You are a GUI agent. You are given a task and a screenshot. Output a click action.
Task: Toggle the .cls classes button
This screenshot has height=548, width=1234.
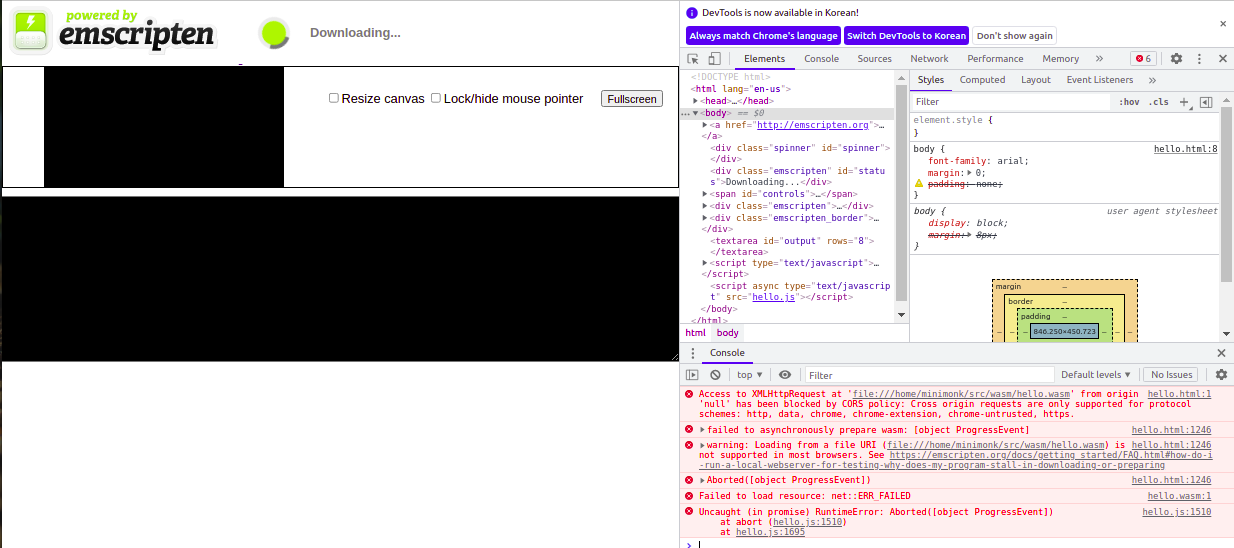point(1158,102)
